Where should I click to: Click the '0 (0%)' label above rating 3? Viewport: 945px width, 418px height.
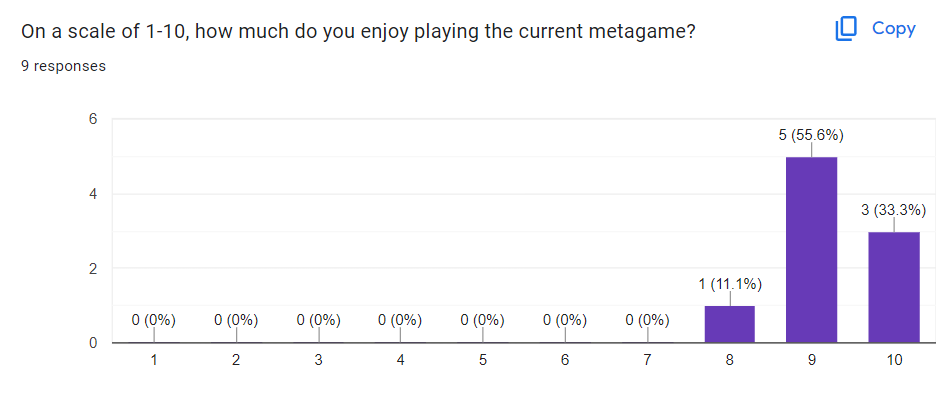pos(318,321)
